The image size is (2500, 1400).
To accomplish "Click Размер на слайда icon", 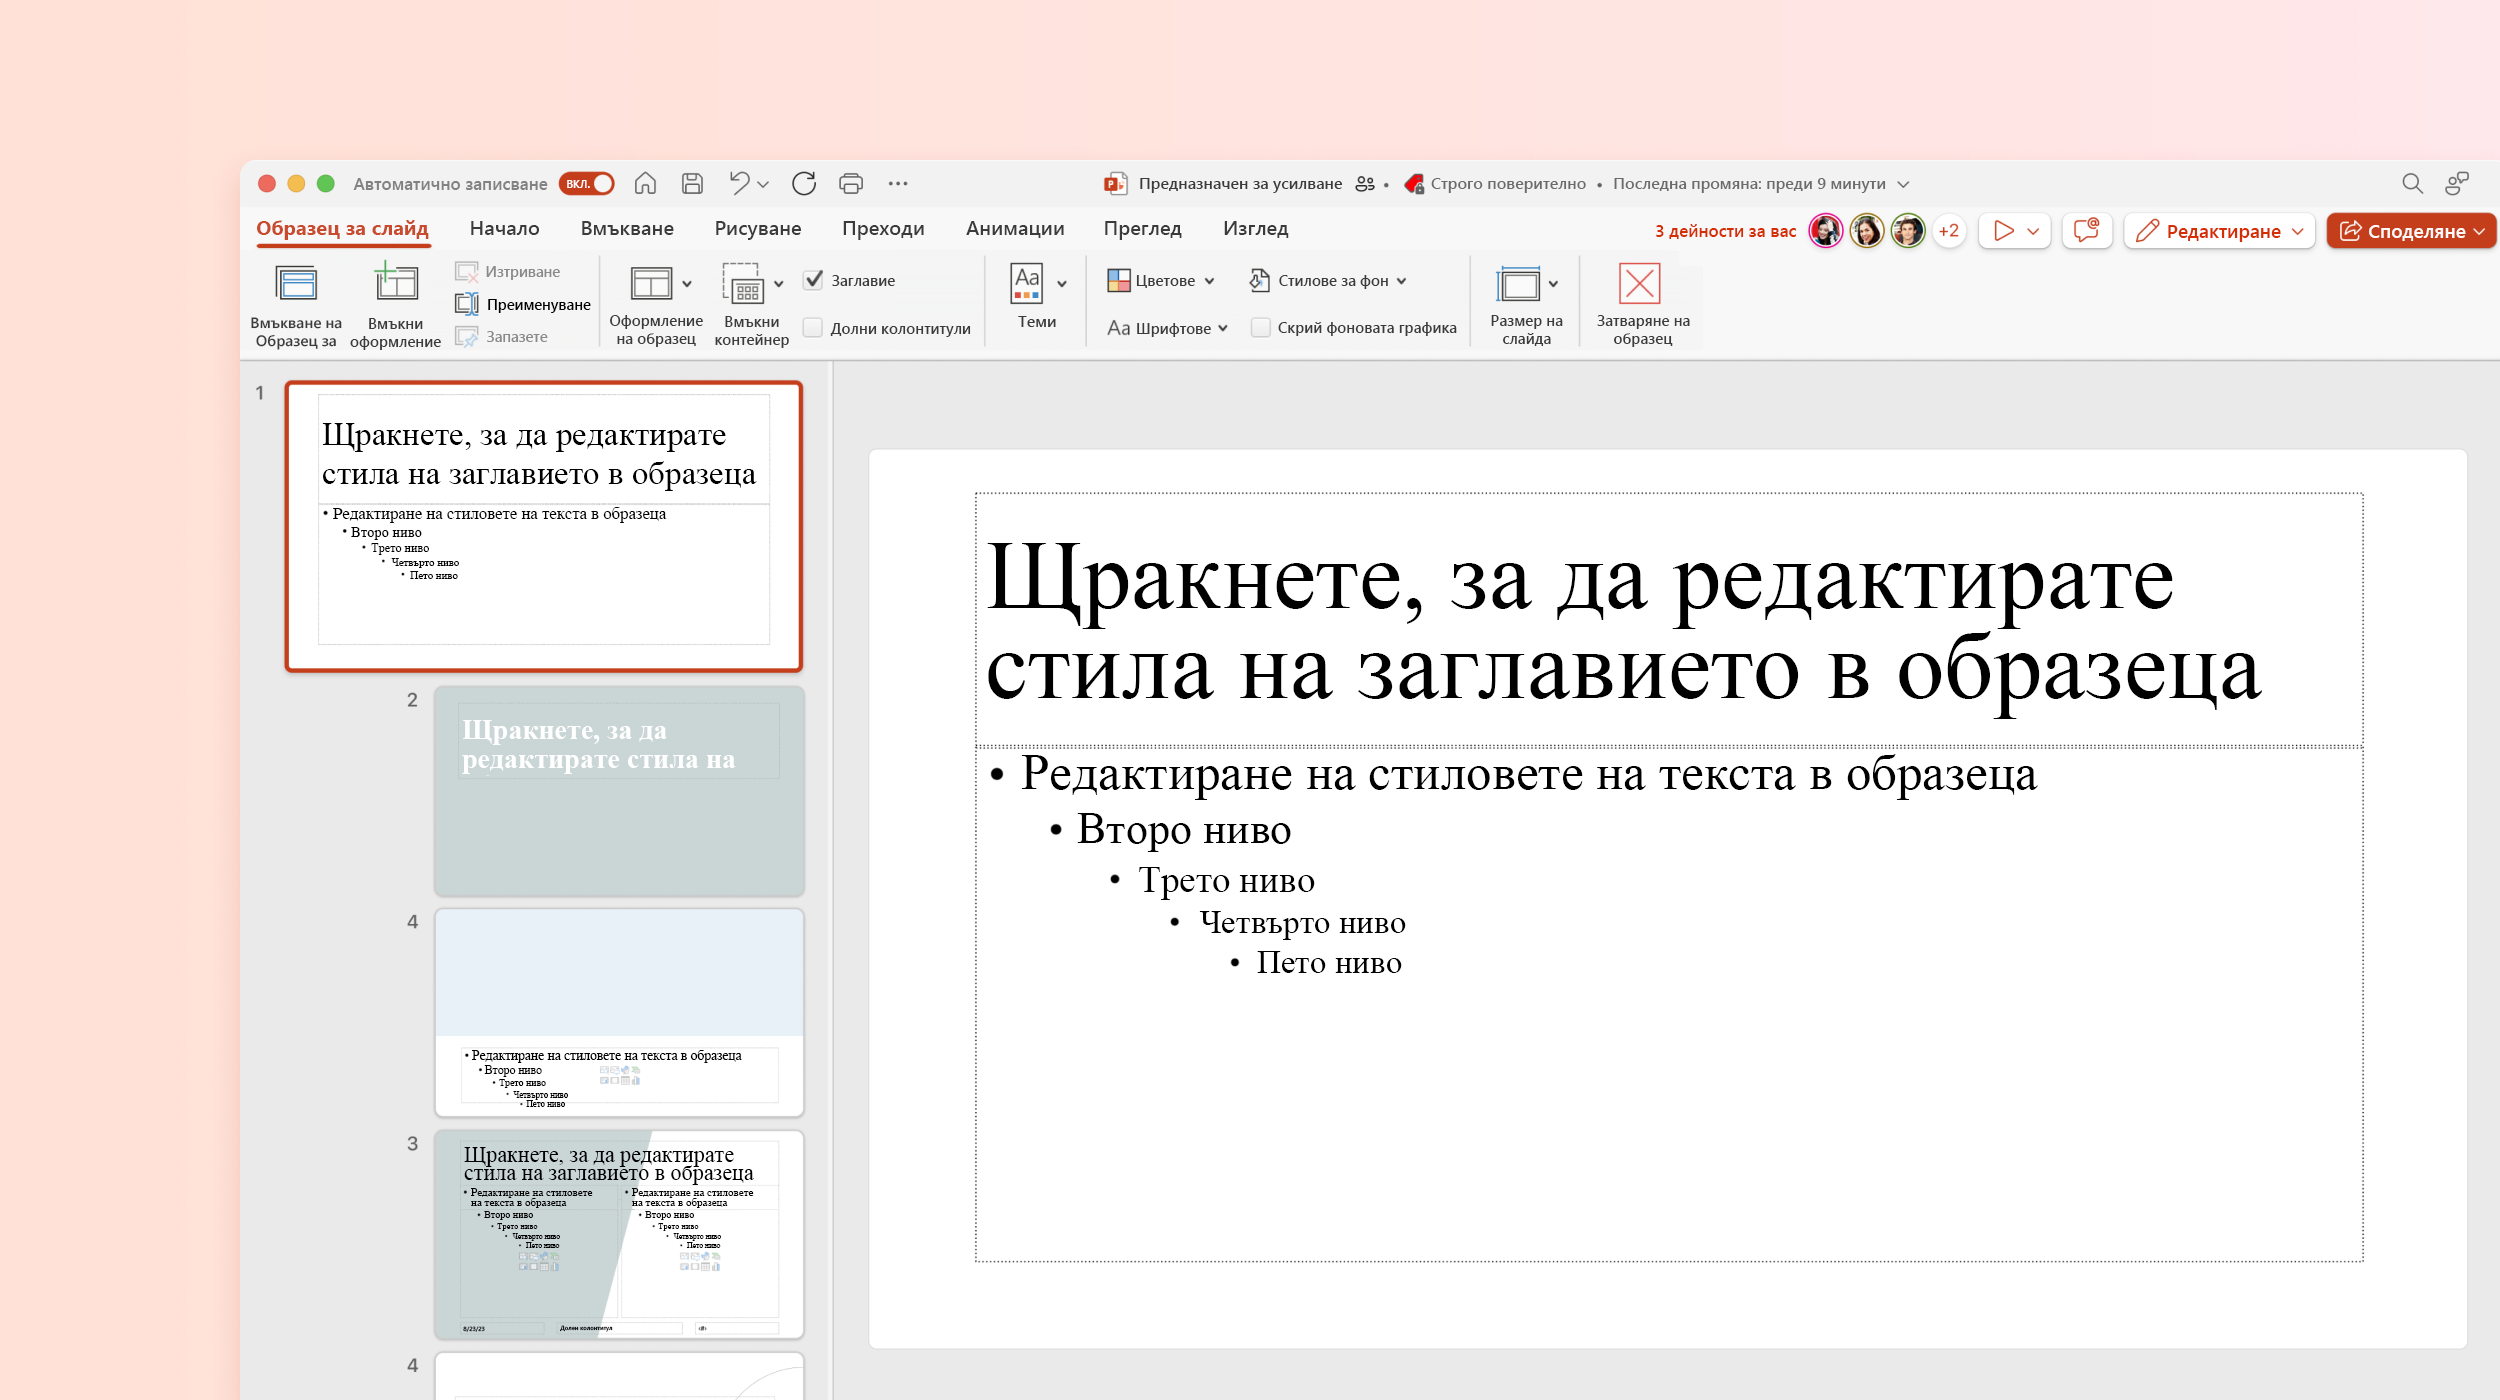I will click(x=1518, y=284).
